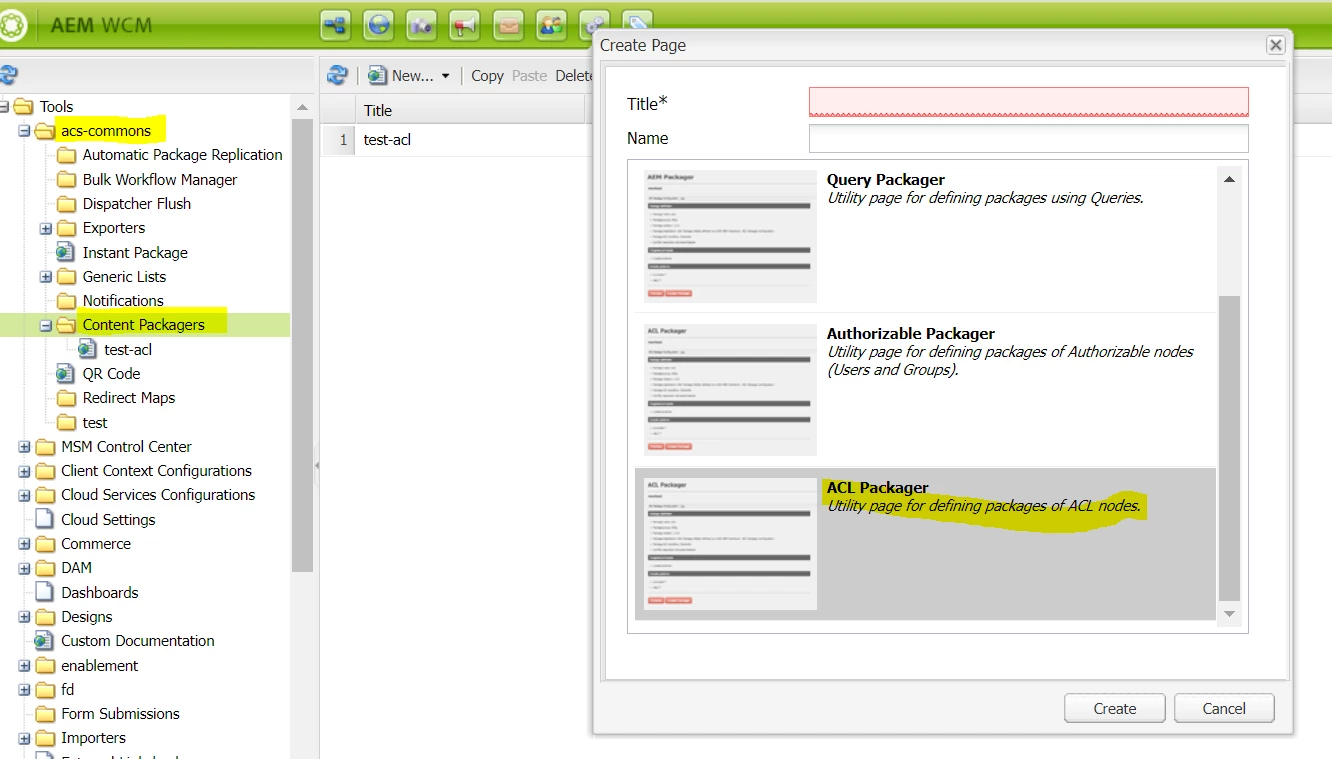Image resolution: width=1332 pixels, height=759 pixels.
Task: Expand the fd node
Action: click(24, 690)
